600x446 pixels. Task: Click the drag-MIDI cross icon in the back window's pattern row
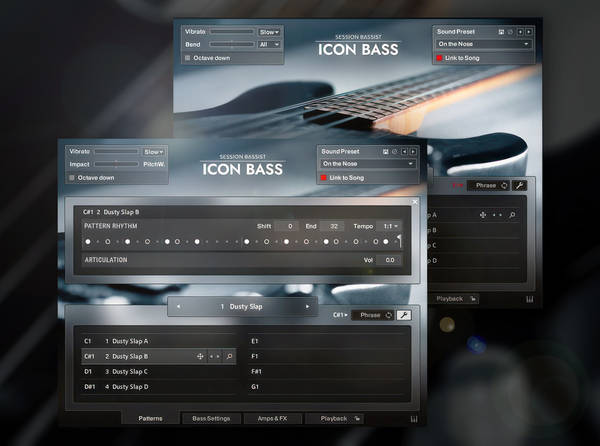(x=483, y=215)
